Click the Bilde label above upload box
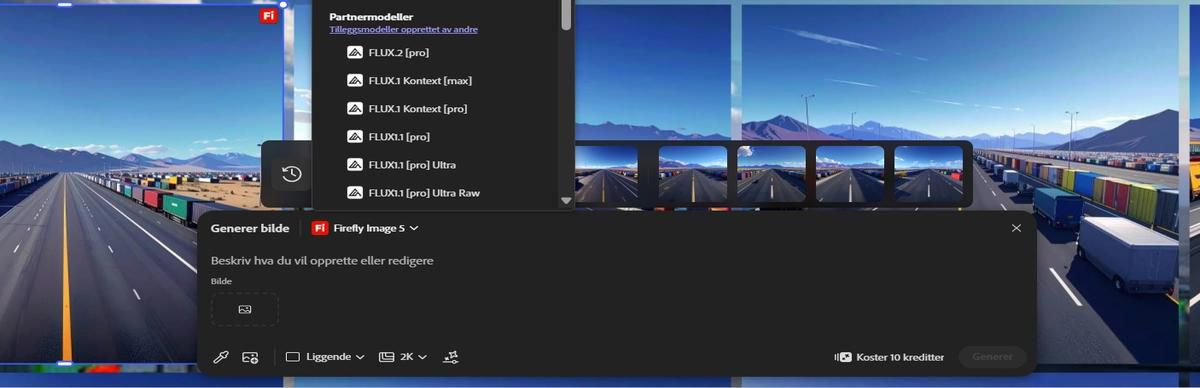This screenshot has height=388, width=1200. 221,282
